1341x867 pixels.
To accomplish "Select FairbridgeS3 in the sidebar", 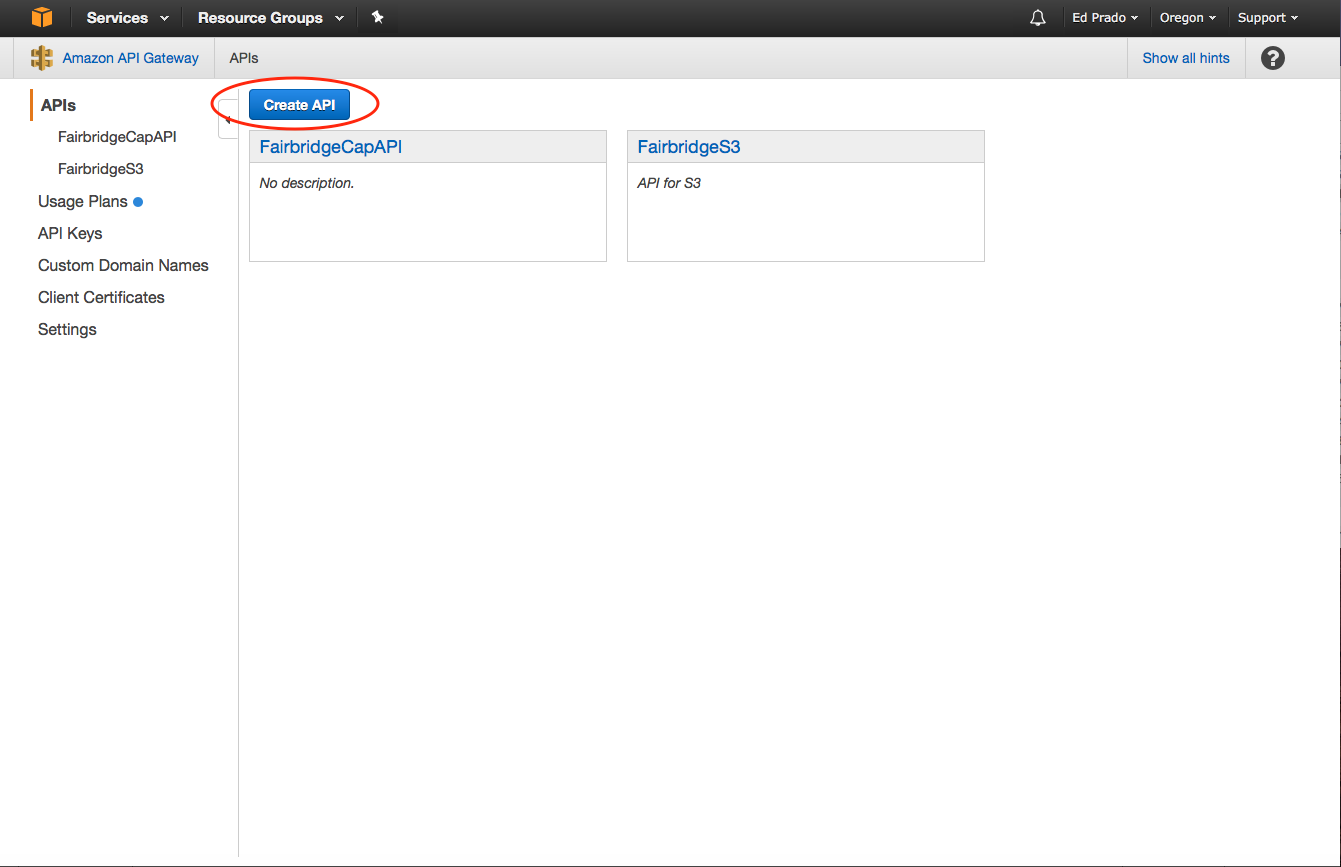I will tap(100, 169).
